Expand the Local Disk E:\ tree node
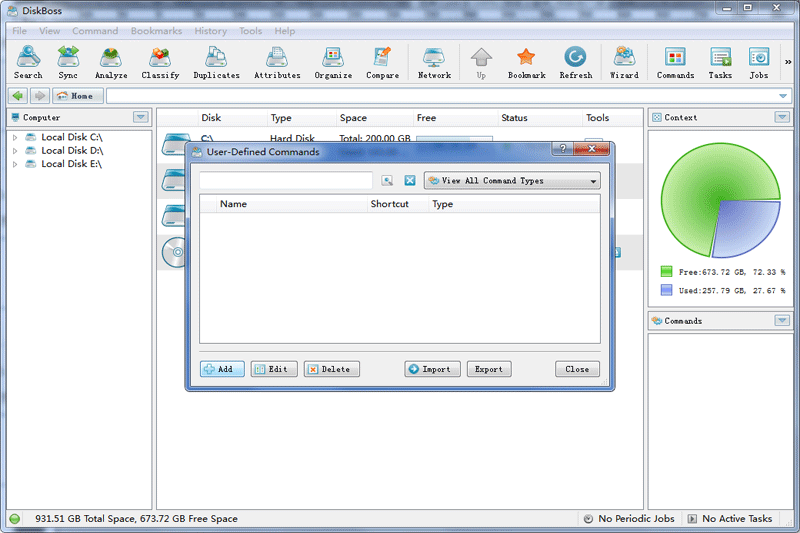 click(15, 164)
